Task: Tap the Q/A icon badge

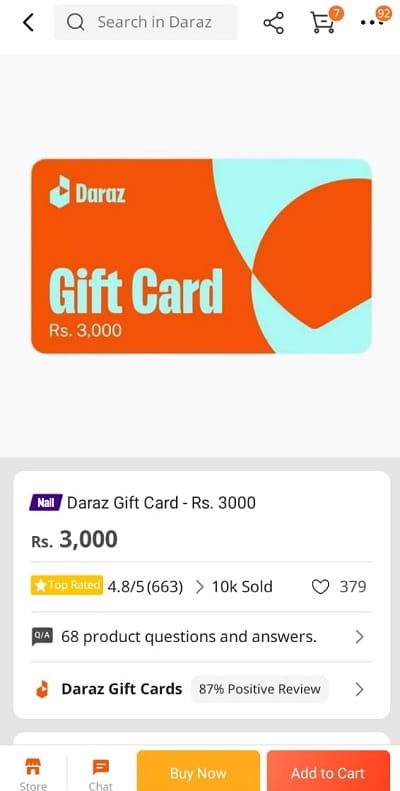Action: point(42,636)
